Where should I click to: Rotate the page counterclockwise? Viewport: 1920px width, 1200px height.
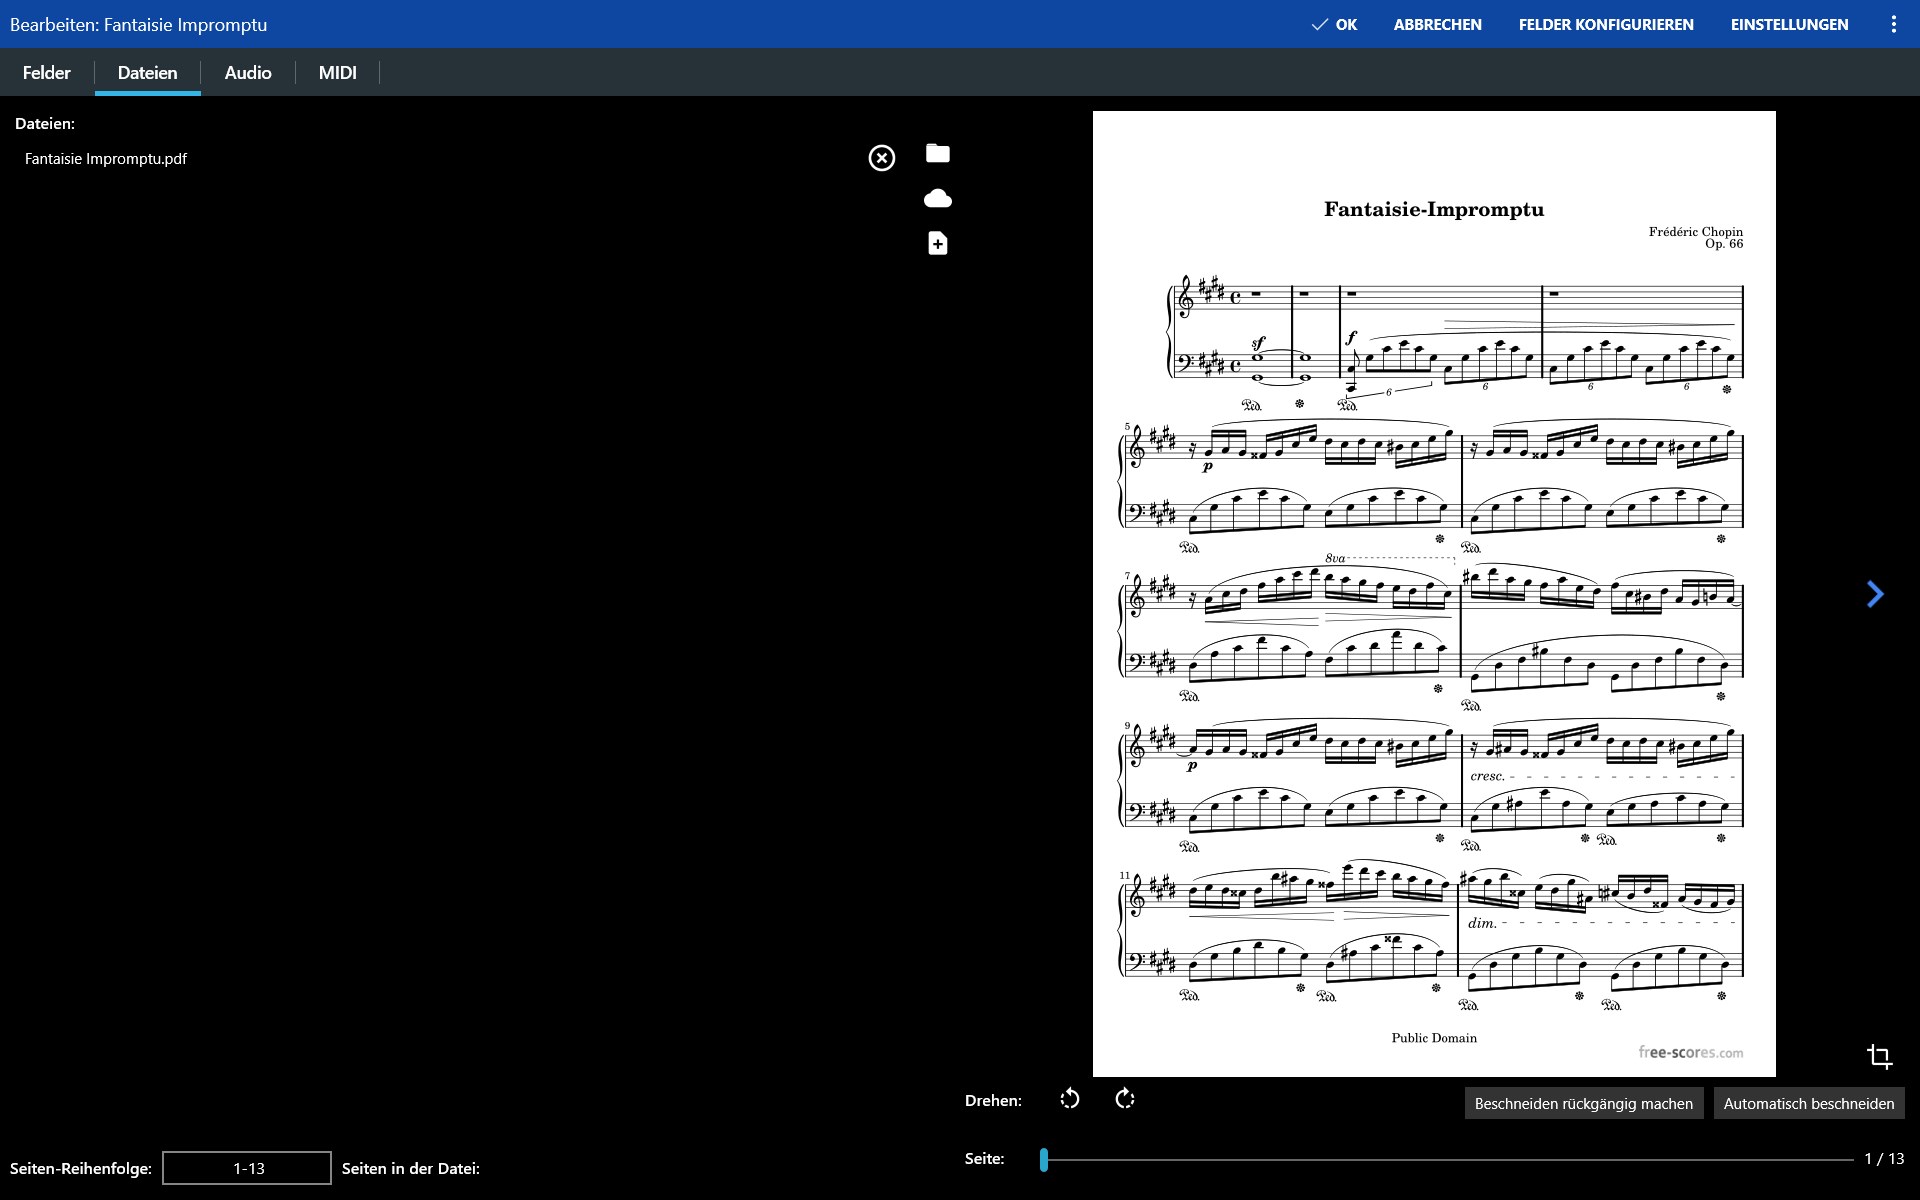pyautogui.click(x=1070, y=1099)
